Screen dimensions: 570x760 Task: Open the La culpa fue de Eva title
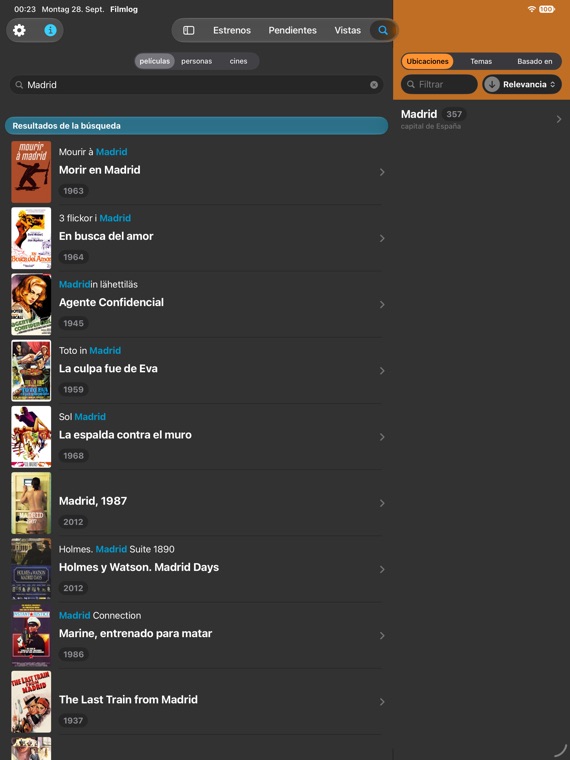pos(108,368)
